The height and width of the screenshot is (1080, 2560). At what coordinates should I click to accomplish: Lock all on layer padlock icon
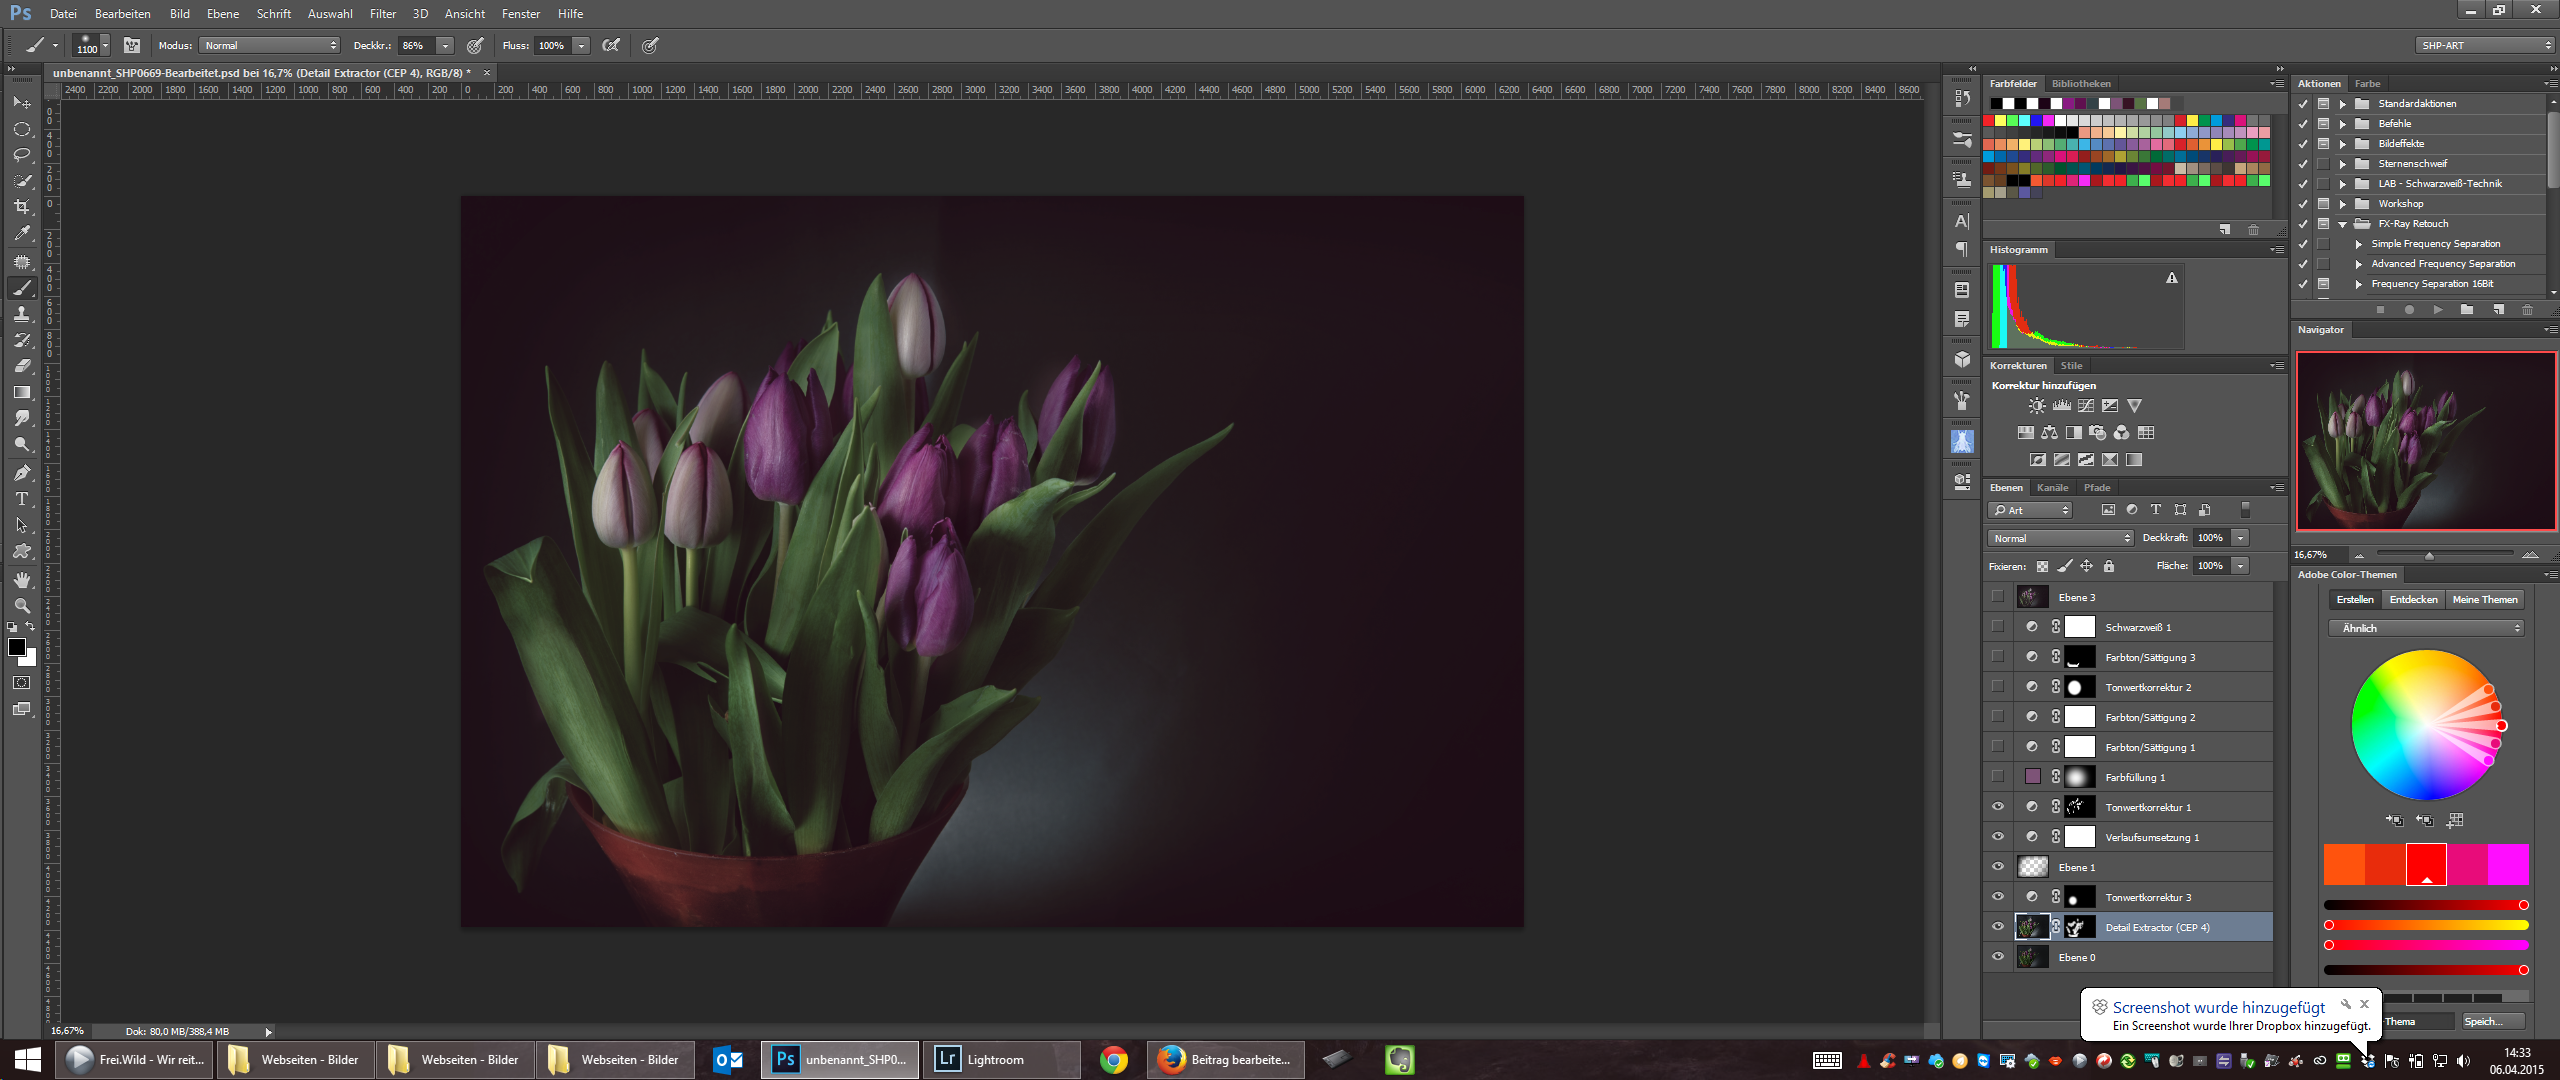[x=2109, y=566]
